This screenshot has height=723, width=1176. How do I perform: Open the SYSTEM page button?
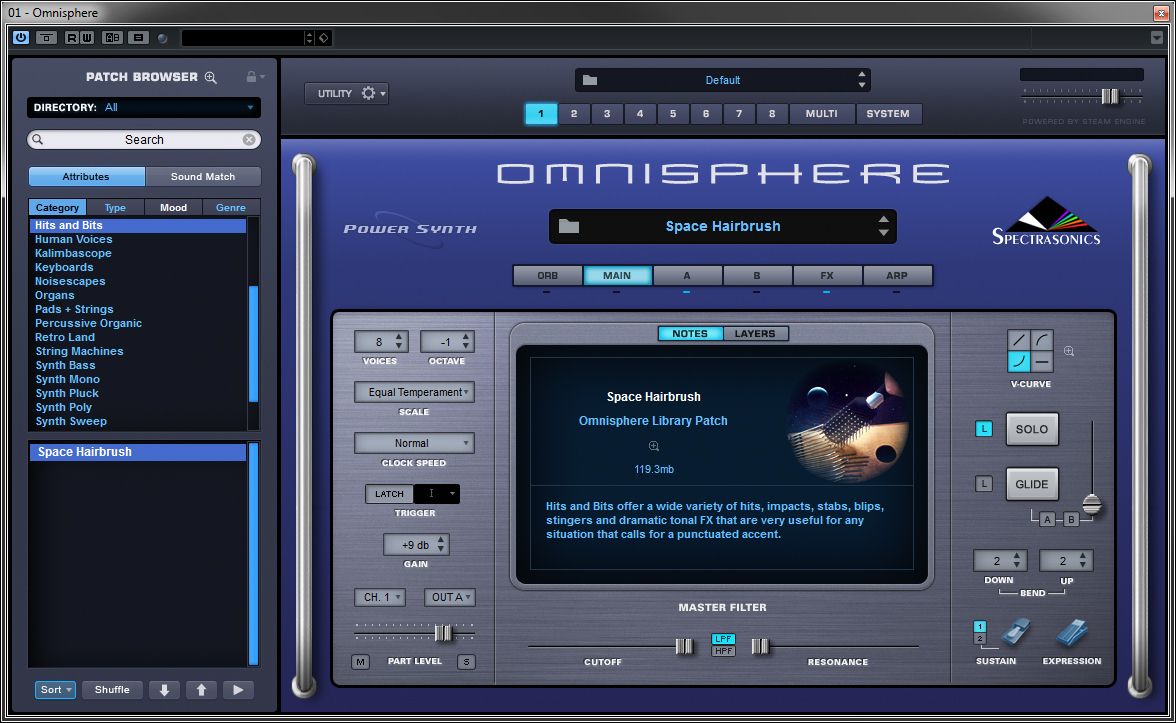point(888,113)
